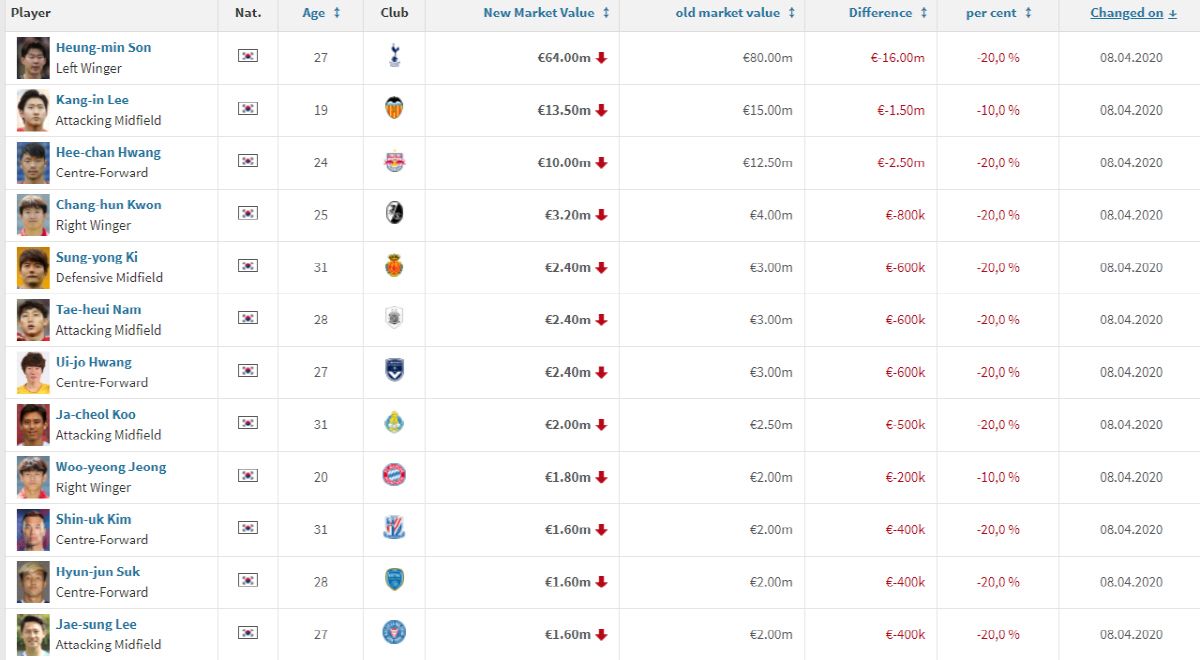Click Bordeaux crest in Ui-jo Hwang row
This screenshot has width=1200, height=660.
[394, 372]
